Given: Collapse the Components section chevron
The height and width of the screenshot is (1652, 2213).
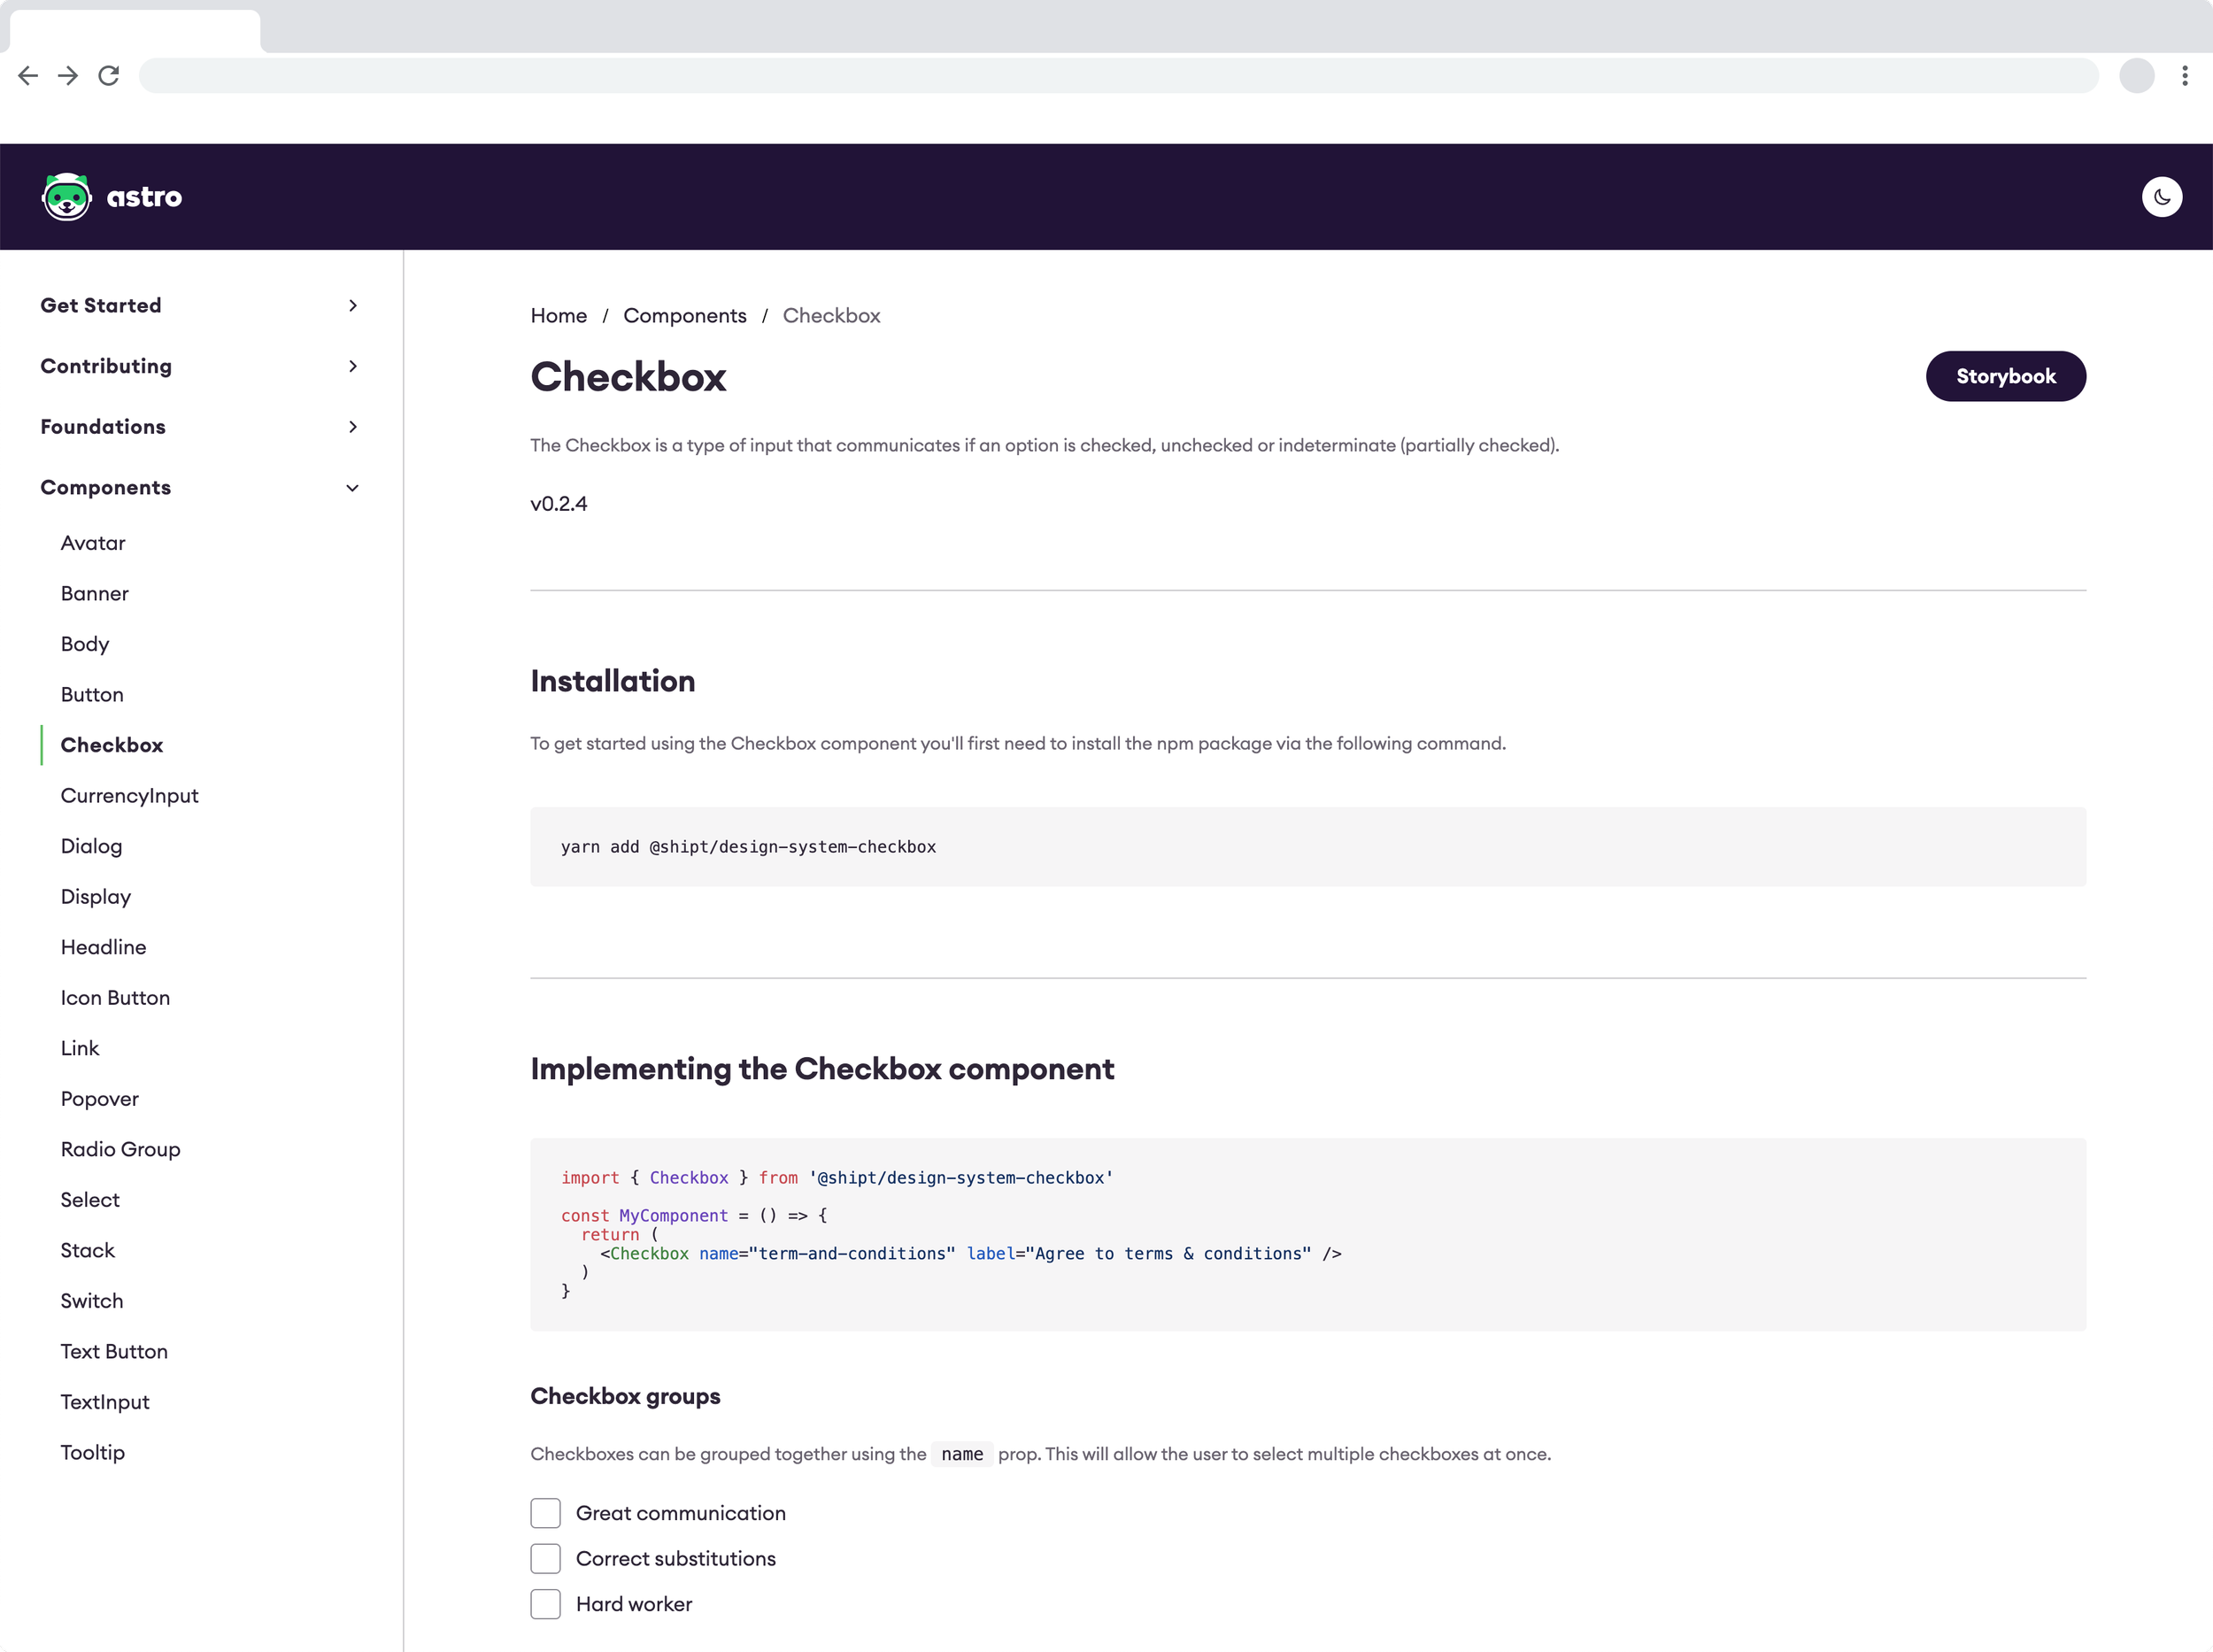Looking at the screenshot, I should pyautogui.click(x=352, y=488).
